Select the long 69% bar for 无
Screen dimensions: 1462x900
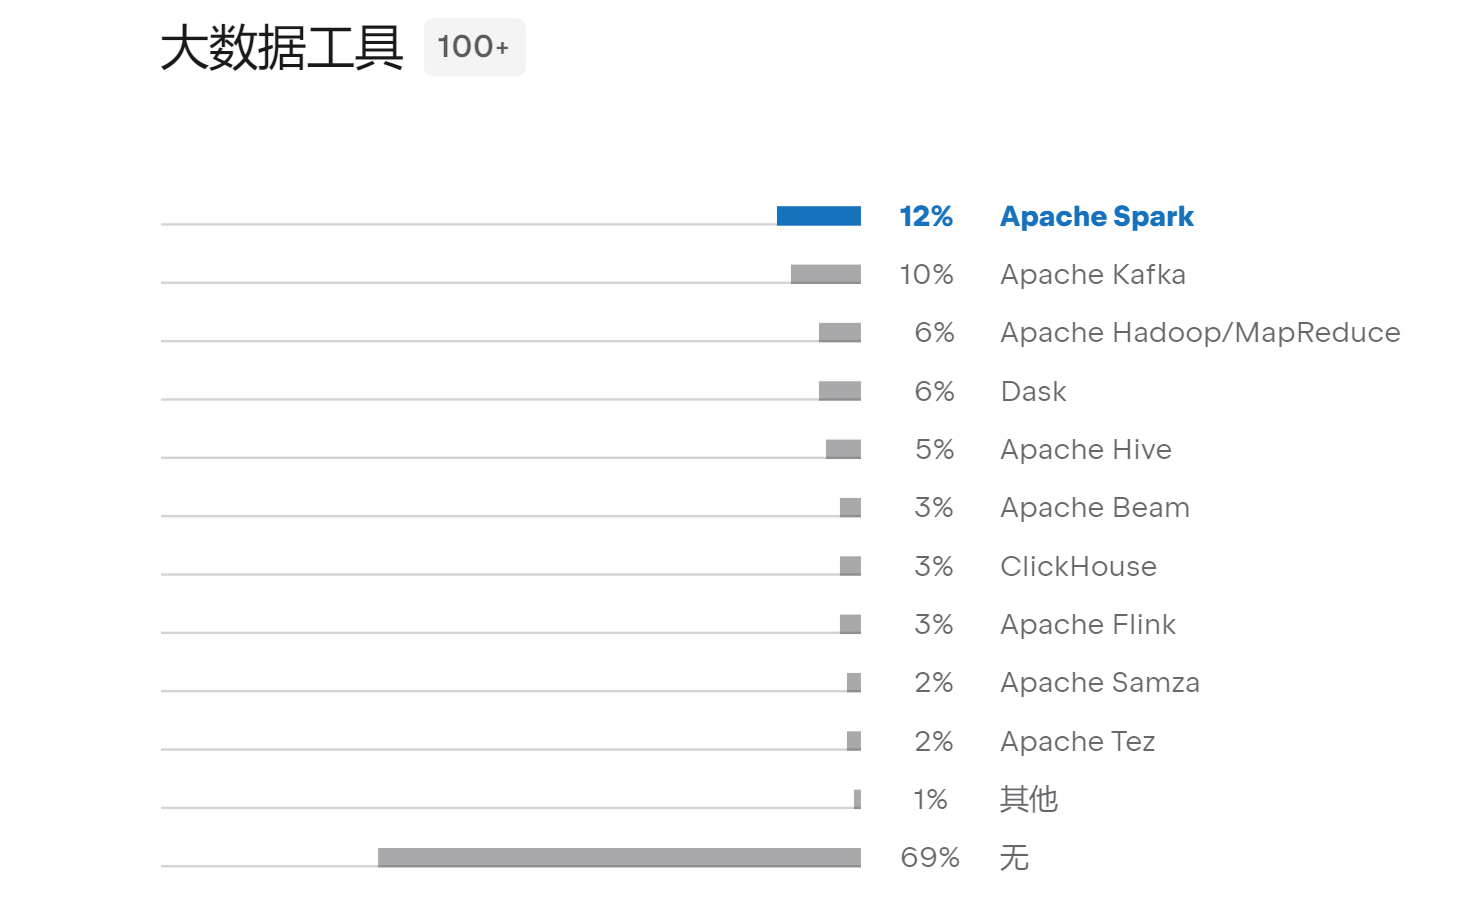(x=619, y=857)
